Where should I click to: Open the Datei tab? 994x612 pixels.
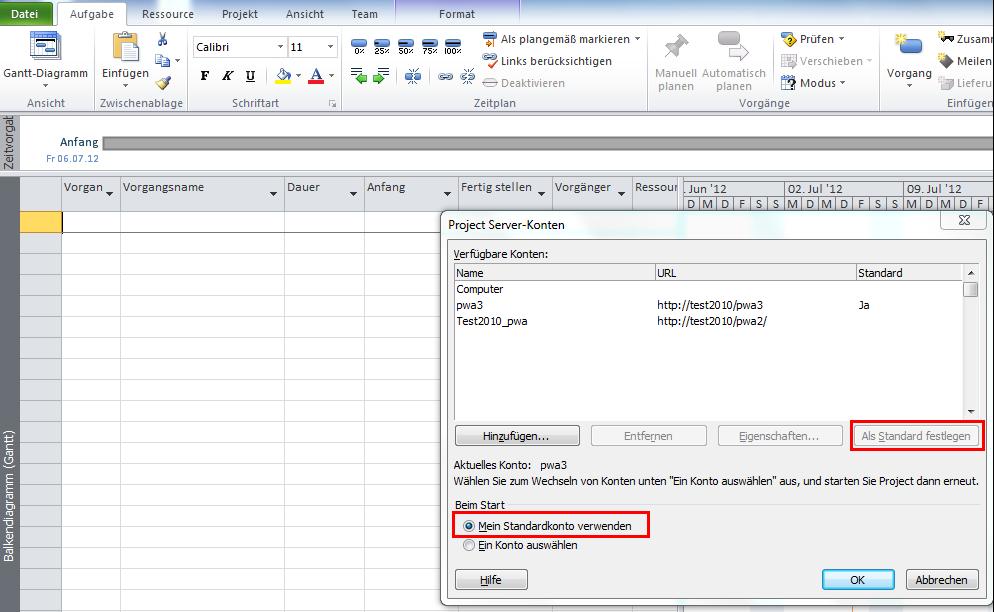click(25, 14)
